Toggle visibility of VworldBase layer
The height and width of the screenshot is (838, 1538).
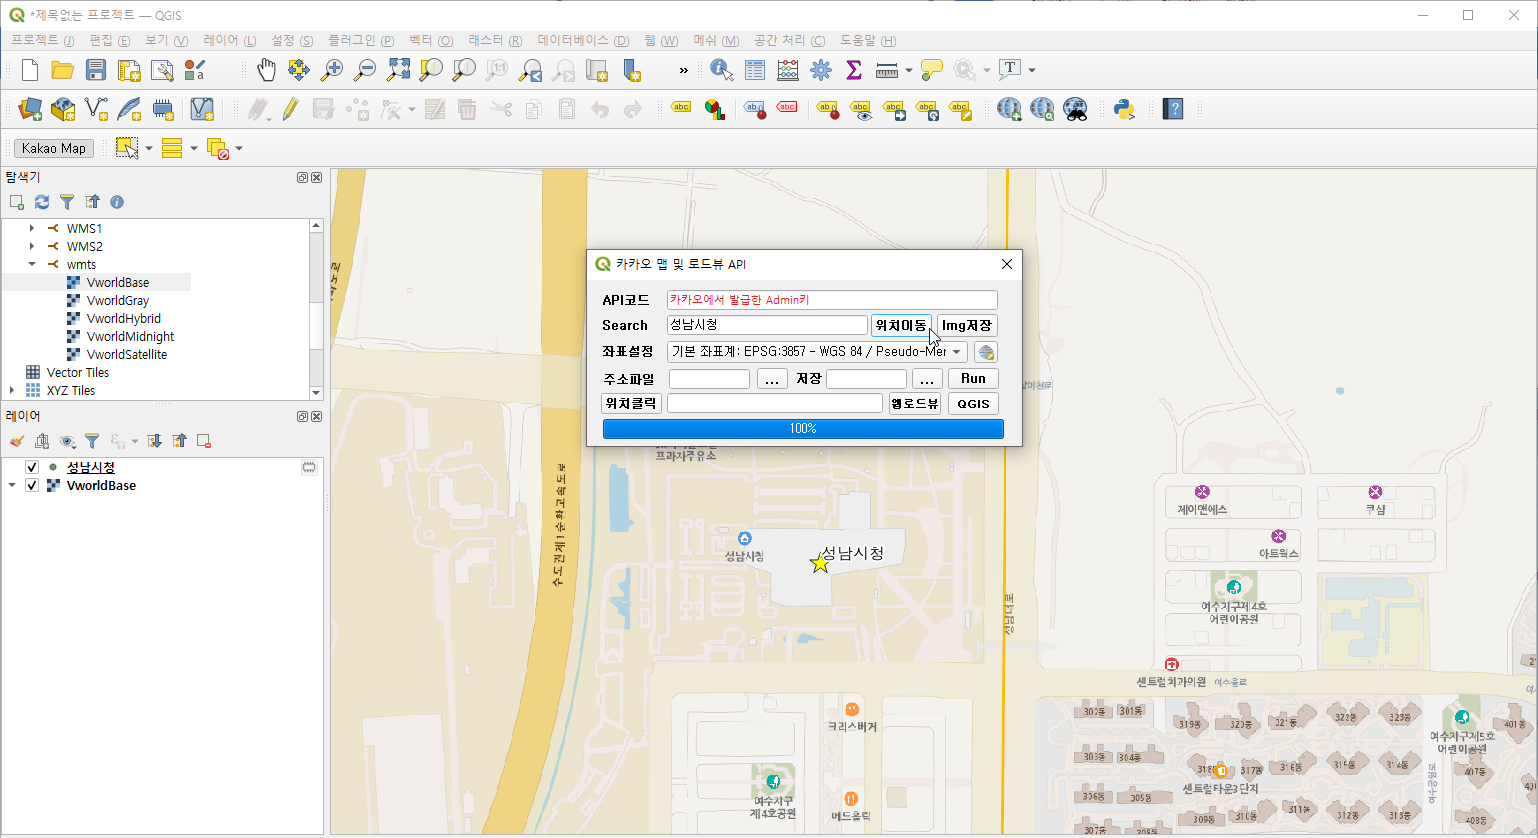pyautogui.click(x=32, y=485)
